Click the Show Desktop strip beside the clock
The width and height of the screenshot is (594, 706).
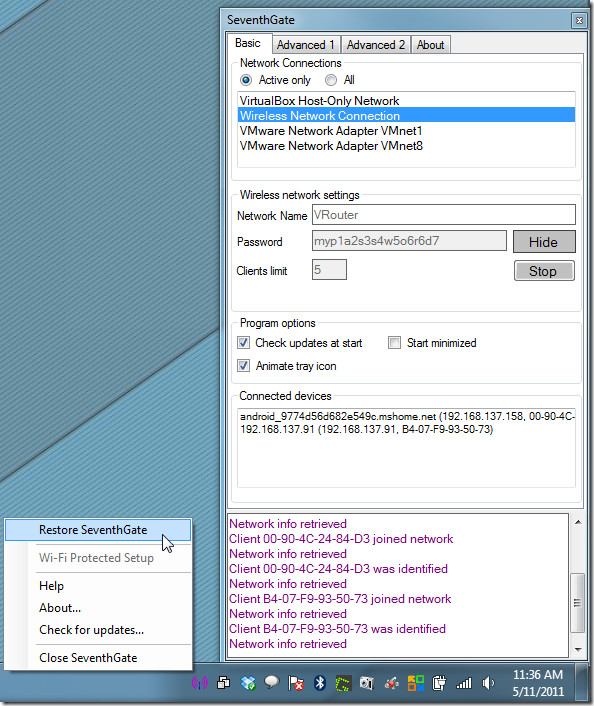point(583,683)
